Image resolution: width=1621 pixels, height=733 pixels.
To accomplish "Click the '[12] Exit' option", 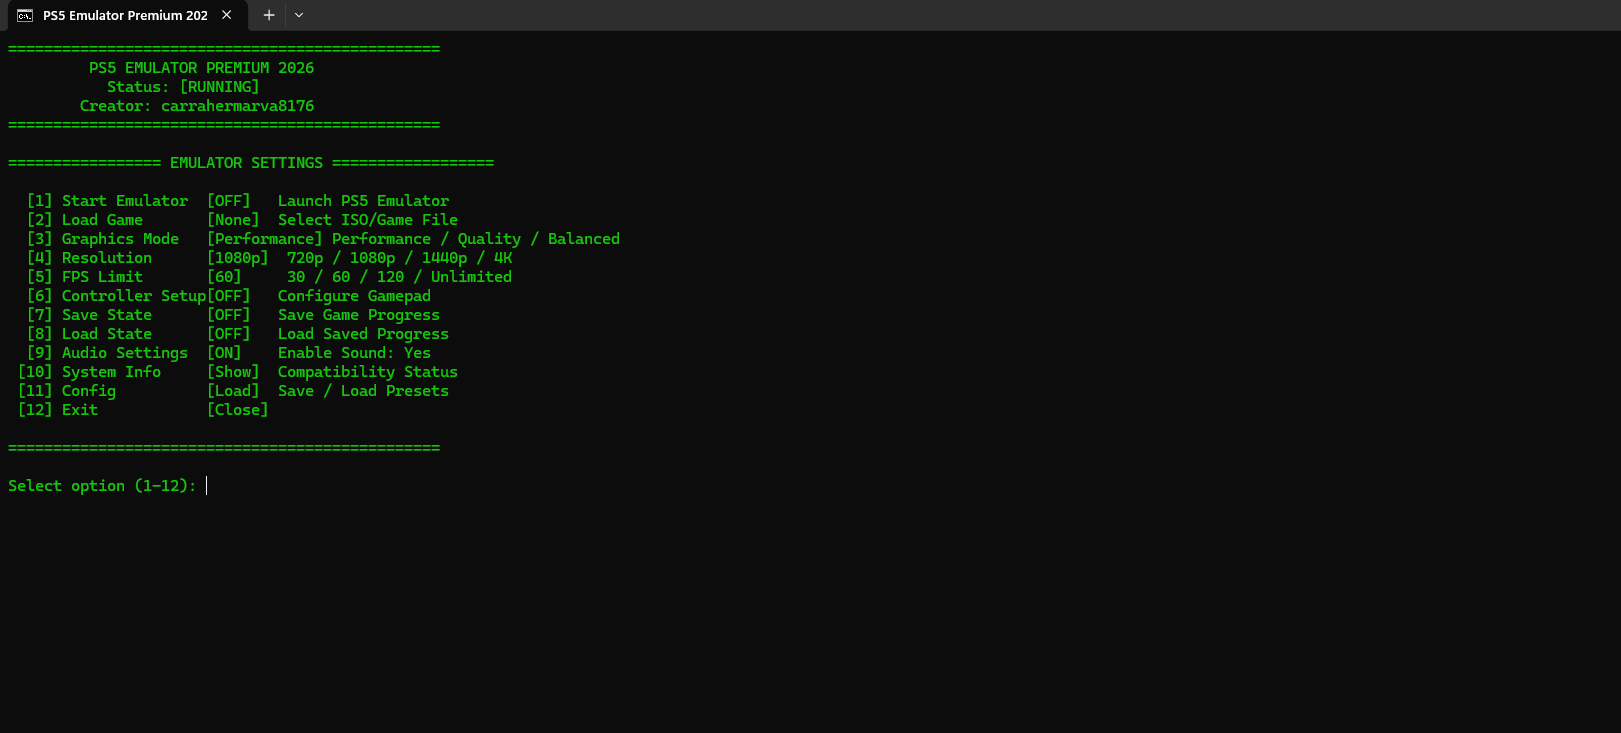I will (x=58, y=410).
